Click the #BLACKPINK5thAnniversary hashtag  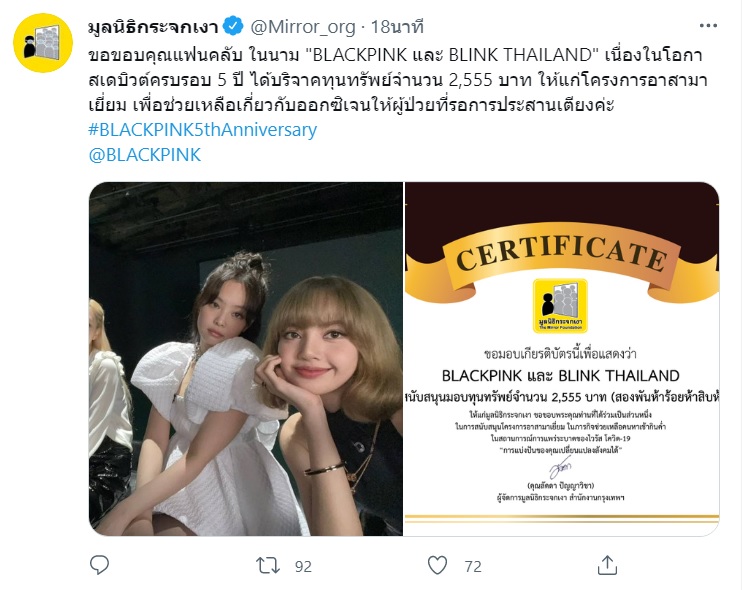202,129
